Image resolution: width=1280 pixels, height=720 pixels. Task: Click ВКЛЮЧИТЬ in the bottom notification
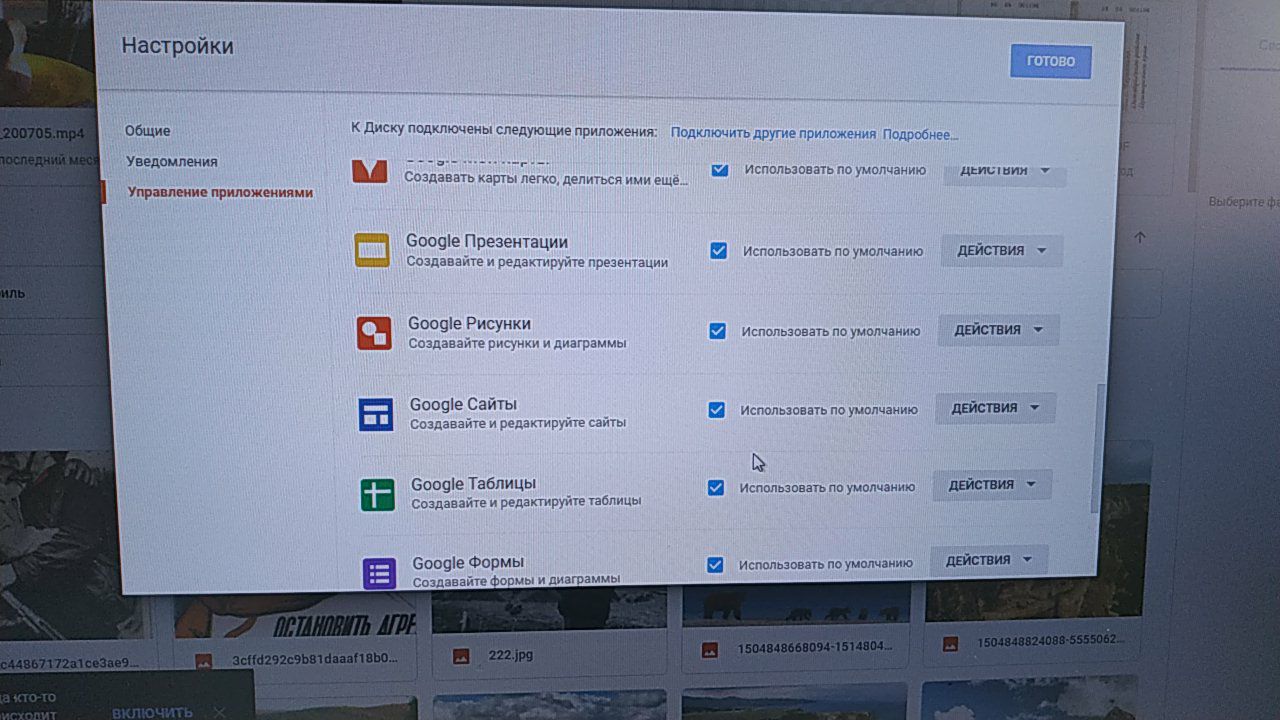(152, 712)
